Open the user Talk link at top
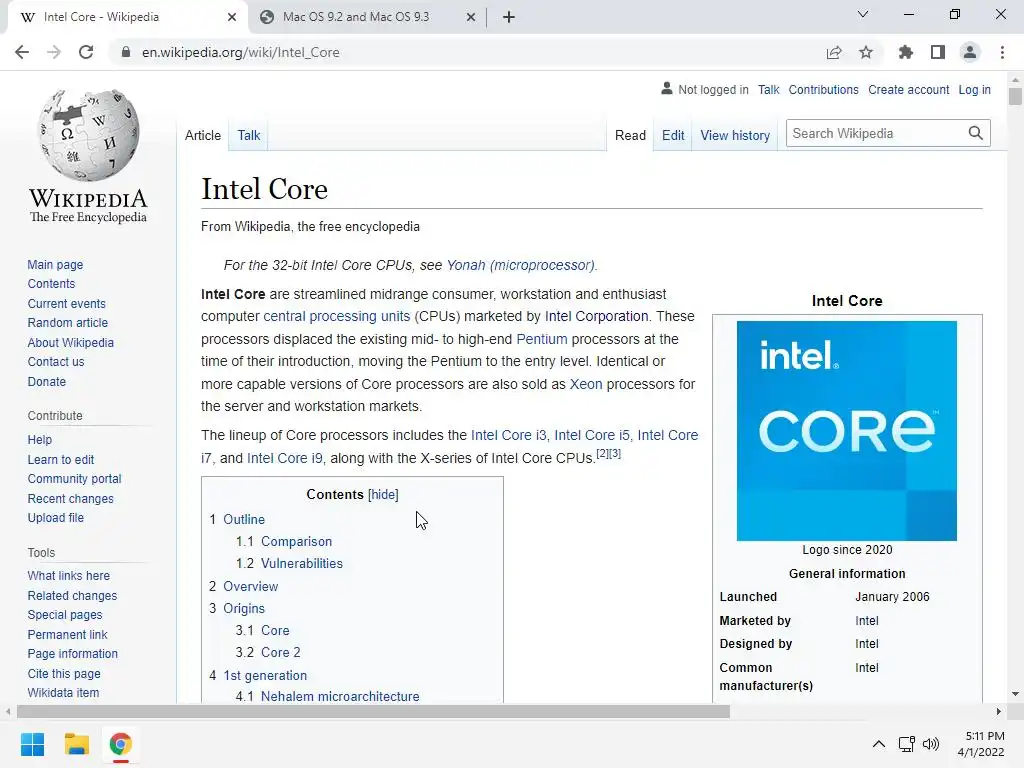1024x768 pixels. tap(769, 89)
